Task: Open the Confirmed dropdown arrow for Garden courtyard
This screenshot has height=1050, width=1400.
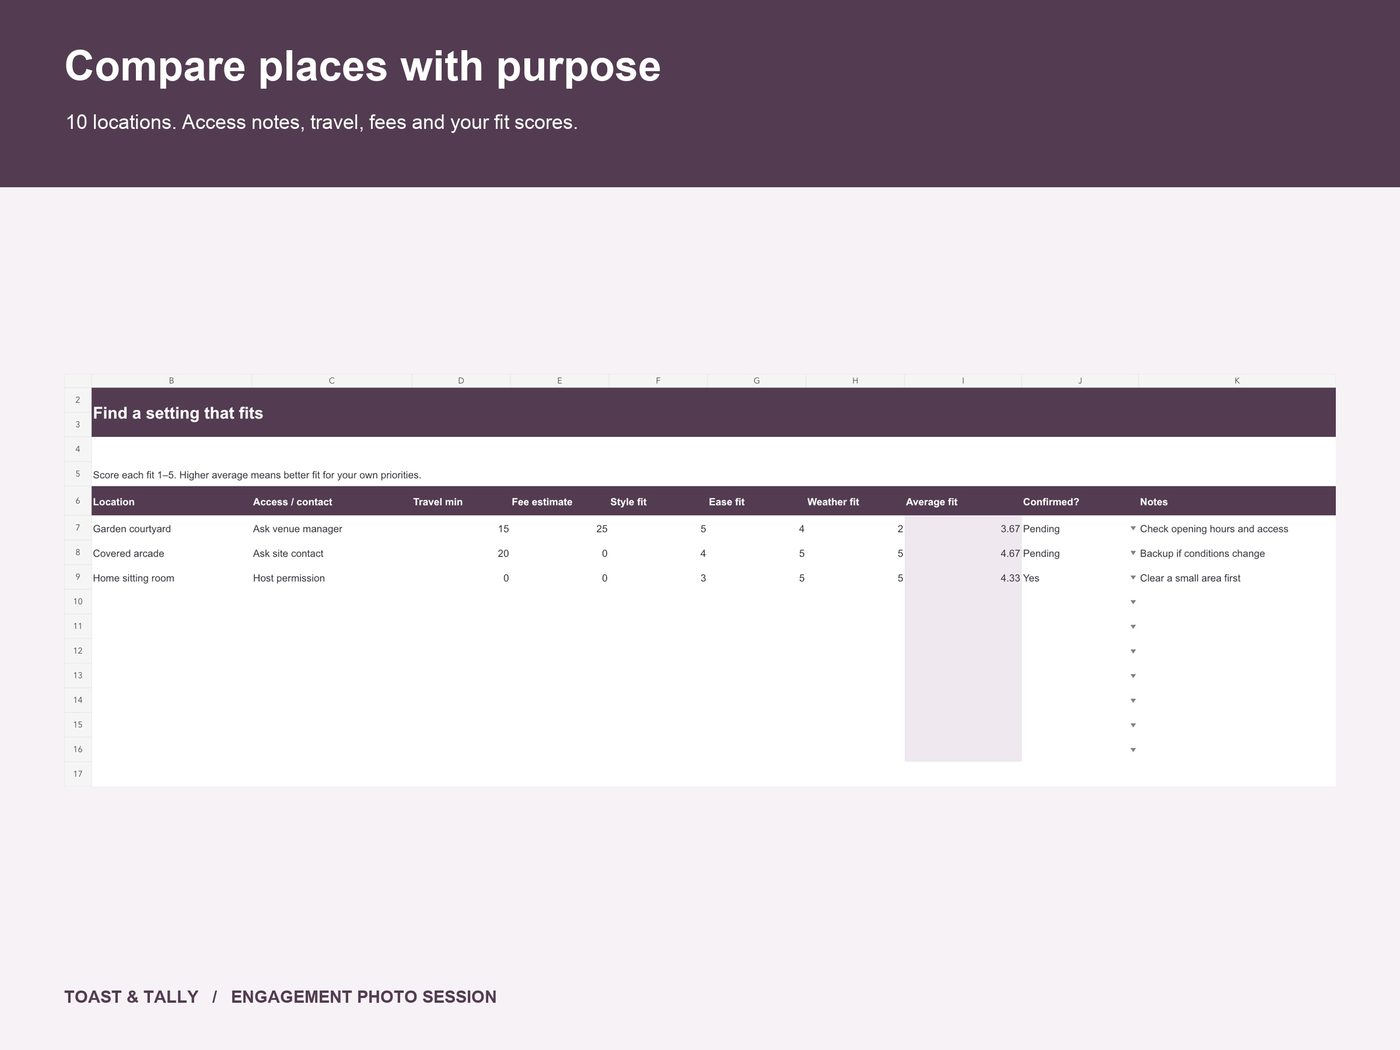Action: (x=1133, y=528)
